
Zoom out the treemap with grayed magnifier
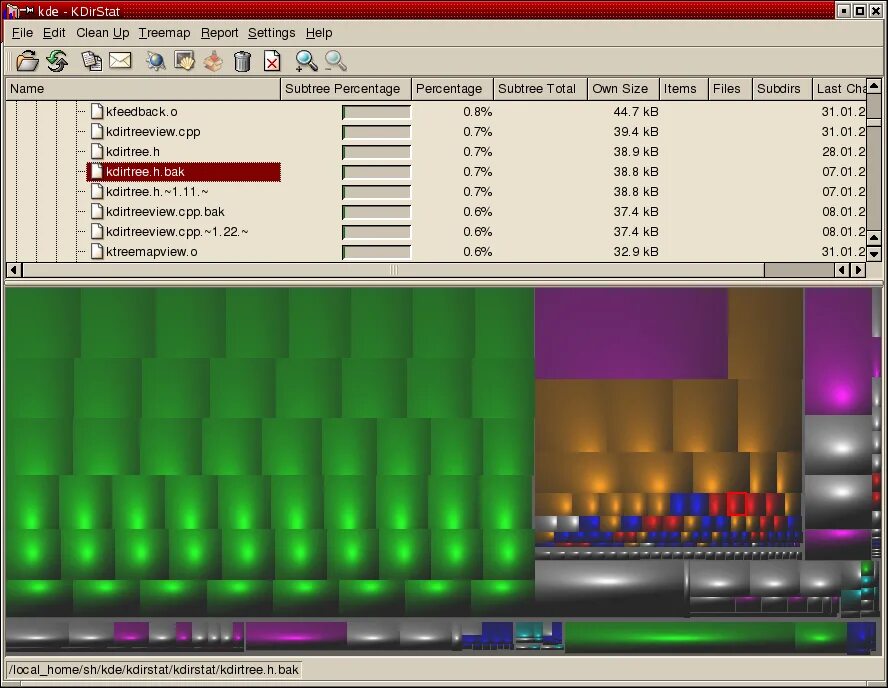tap(335, 61)
